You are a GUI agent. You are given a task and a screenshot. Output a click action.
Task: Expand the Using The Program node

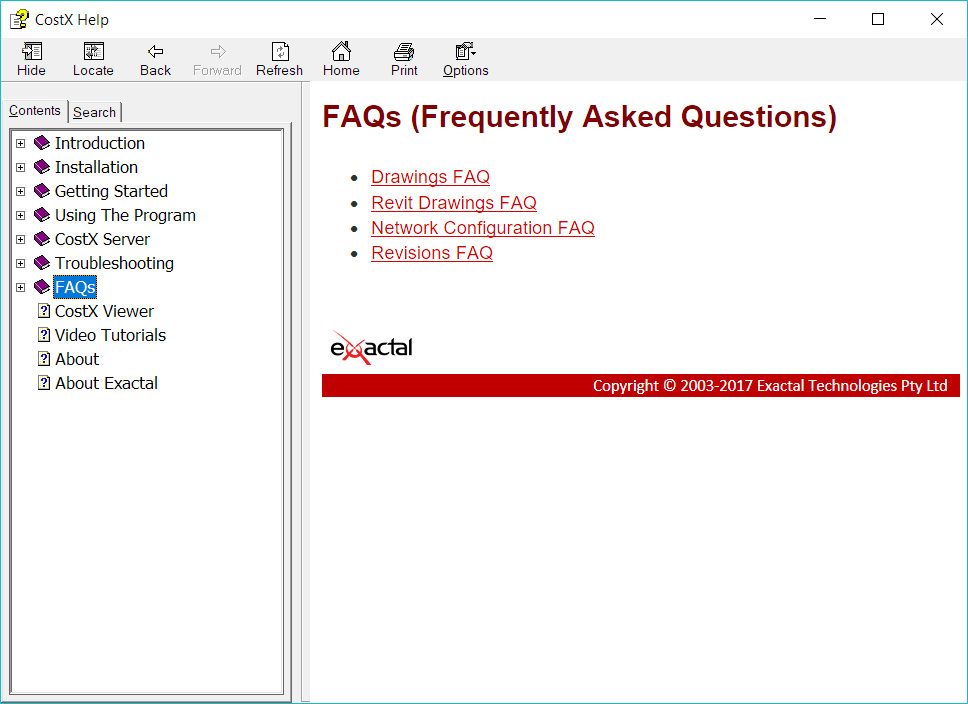click(20, 216)
